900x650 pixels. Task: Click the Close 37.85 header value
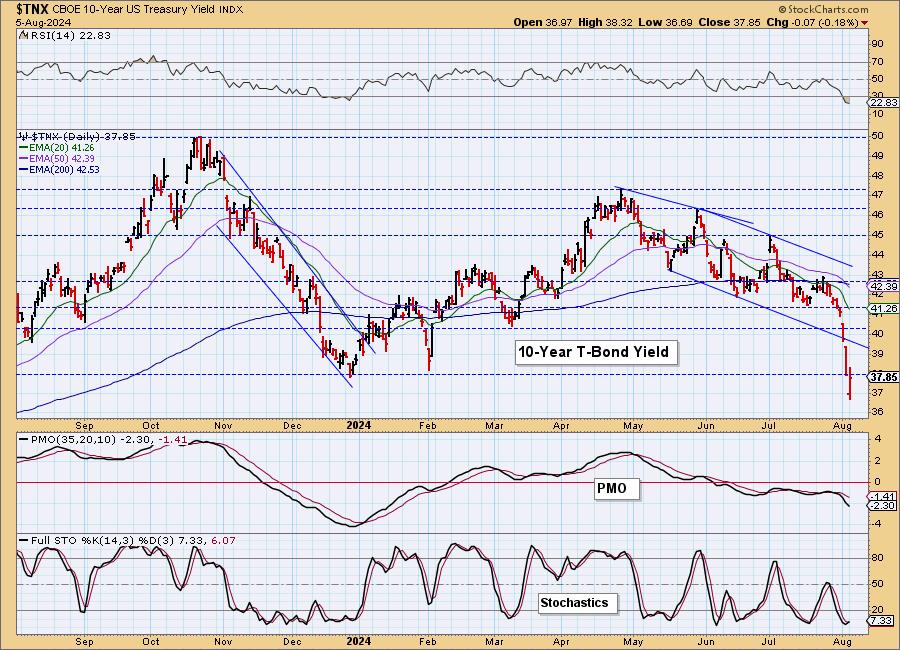click(729, 22)
